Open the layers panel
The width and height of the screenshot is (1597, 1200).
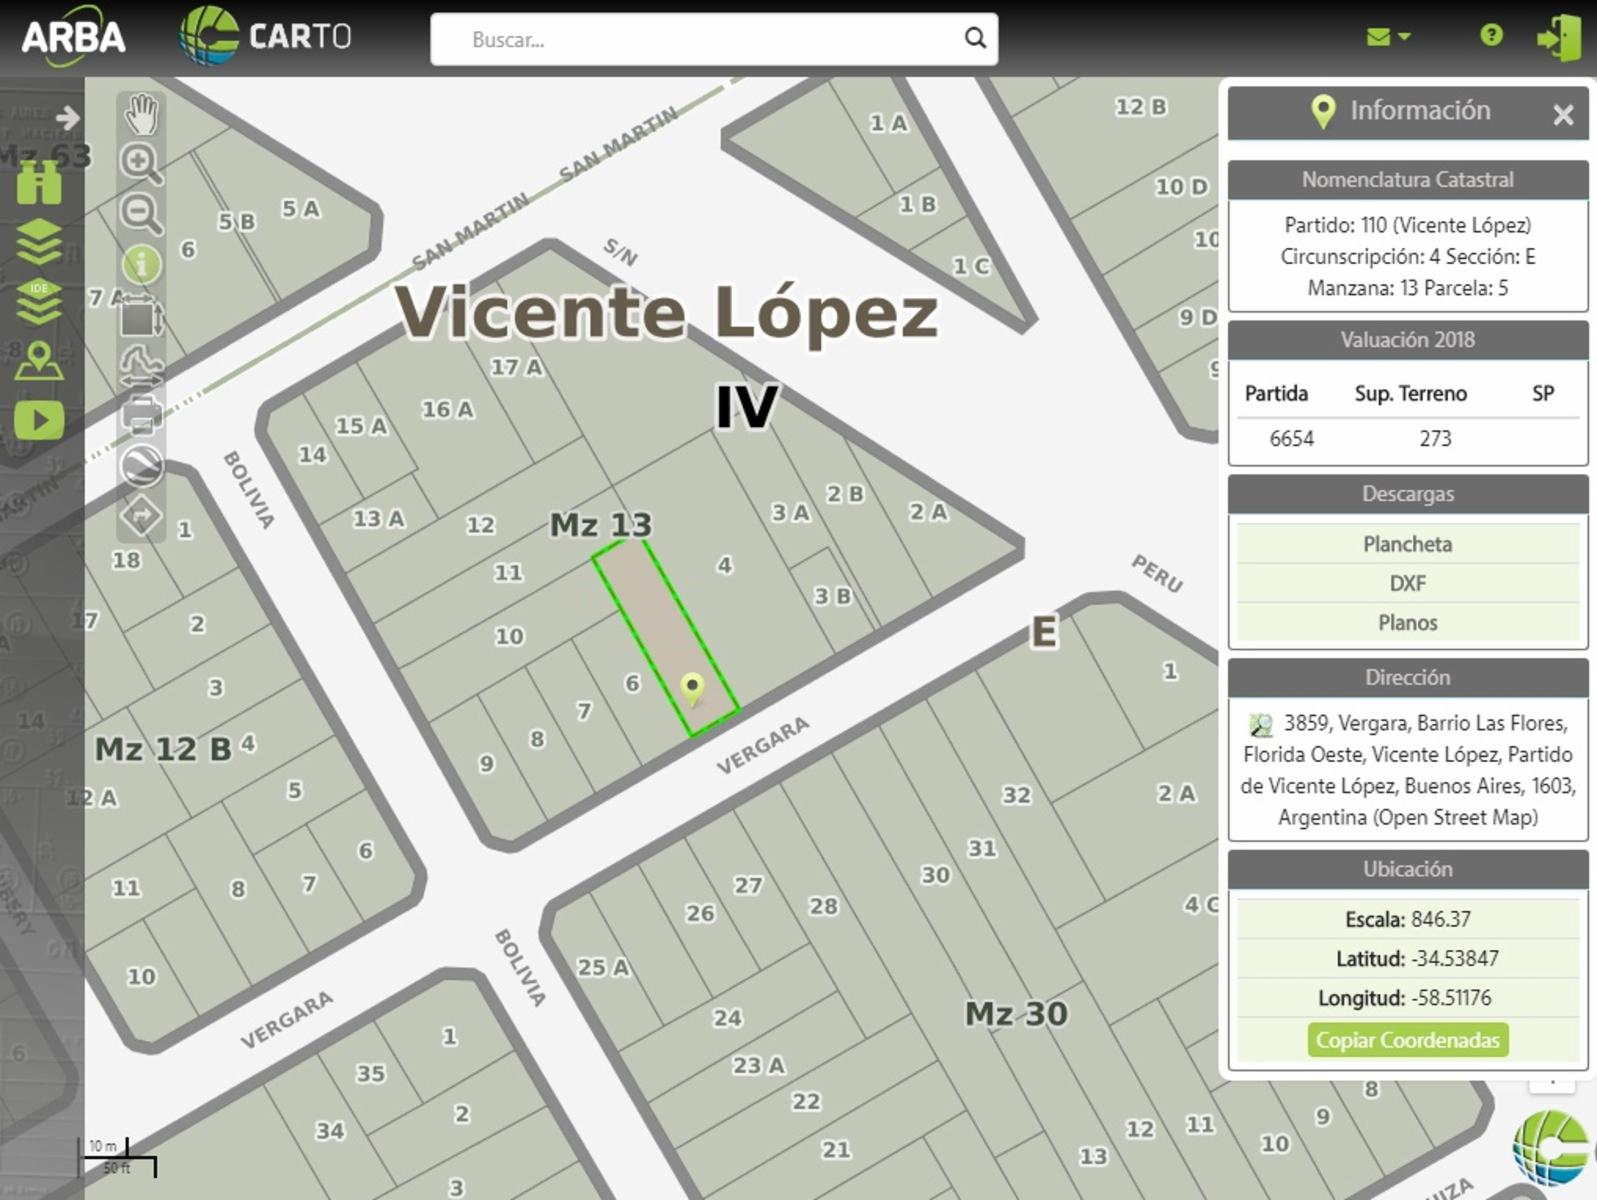coord(39,242)
